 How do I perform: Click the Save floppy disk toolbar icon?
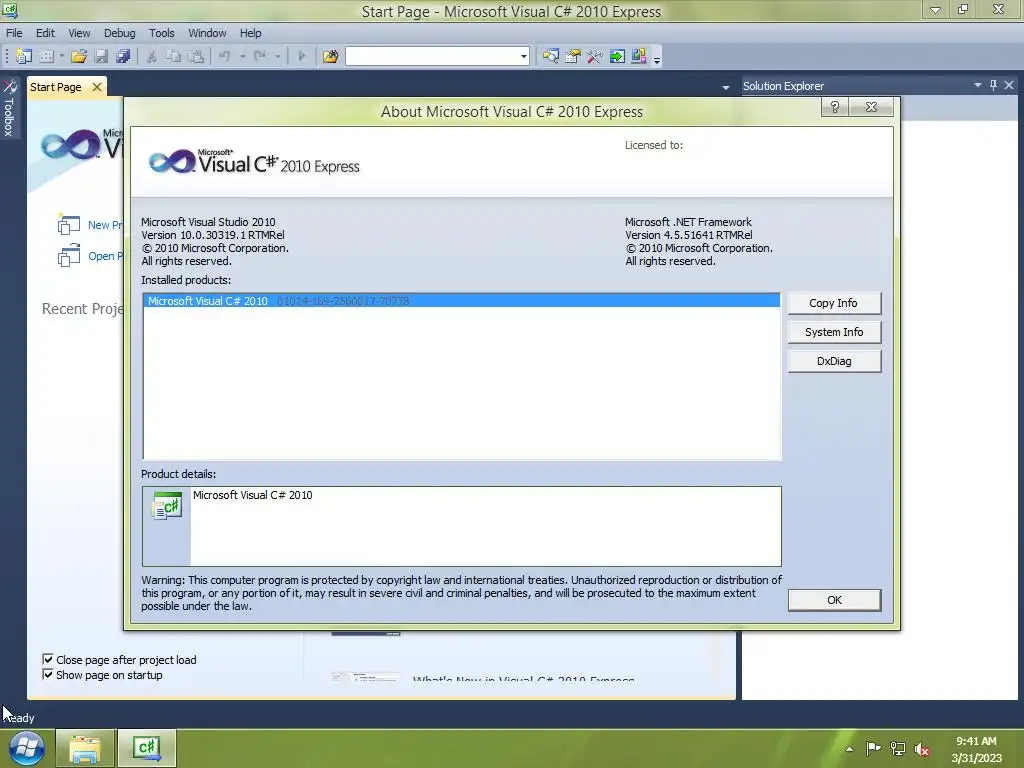point(101,56)
